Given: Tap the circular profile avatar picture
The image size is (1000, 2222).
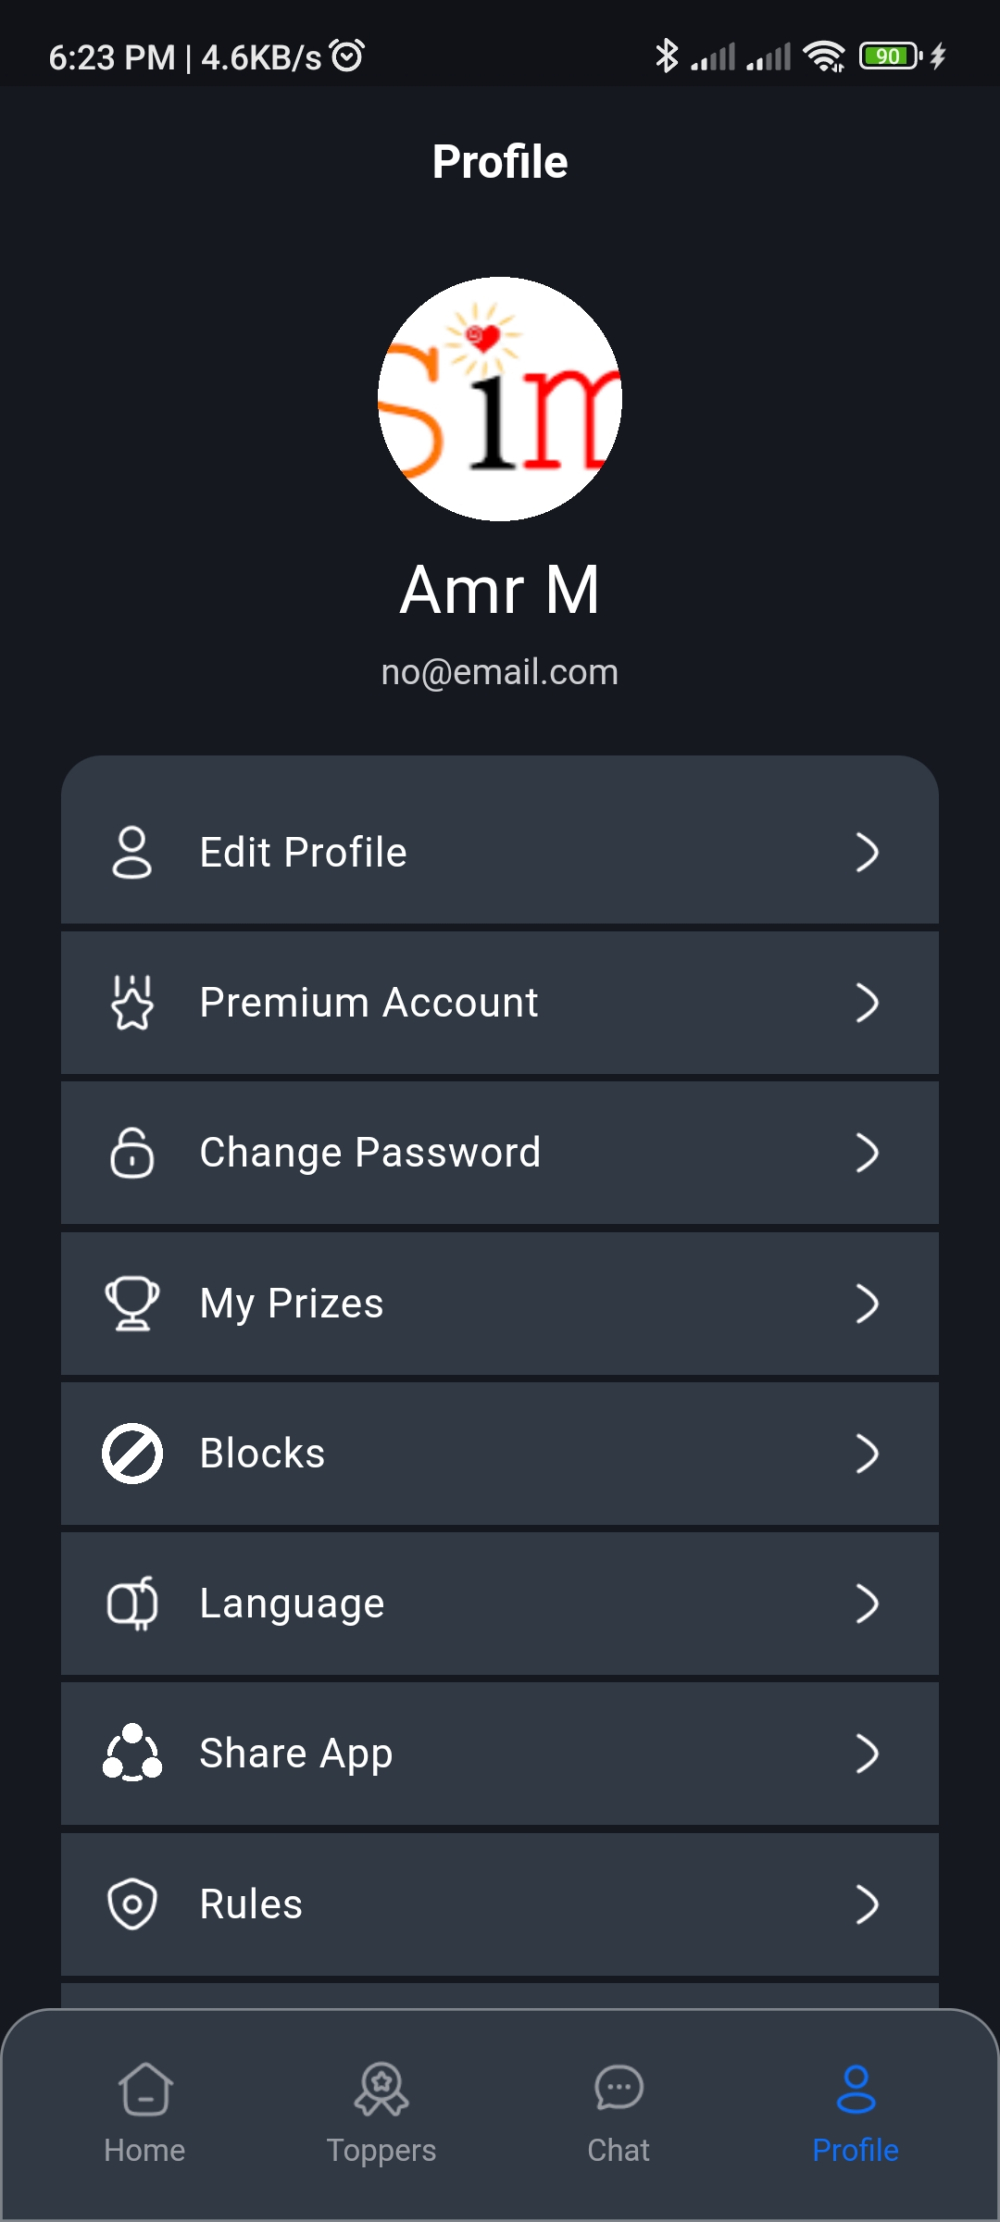Looking at the screenshot, I should coord(500,399).
